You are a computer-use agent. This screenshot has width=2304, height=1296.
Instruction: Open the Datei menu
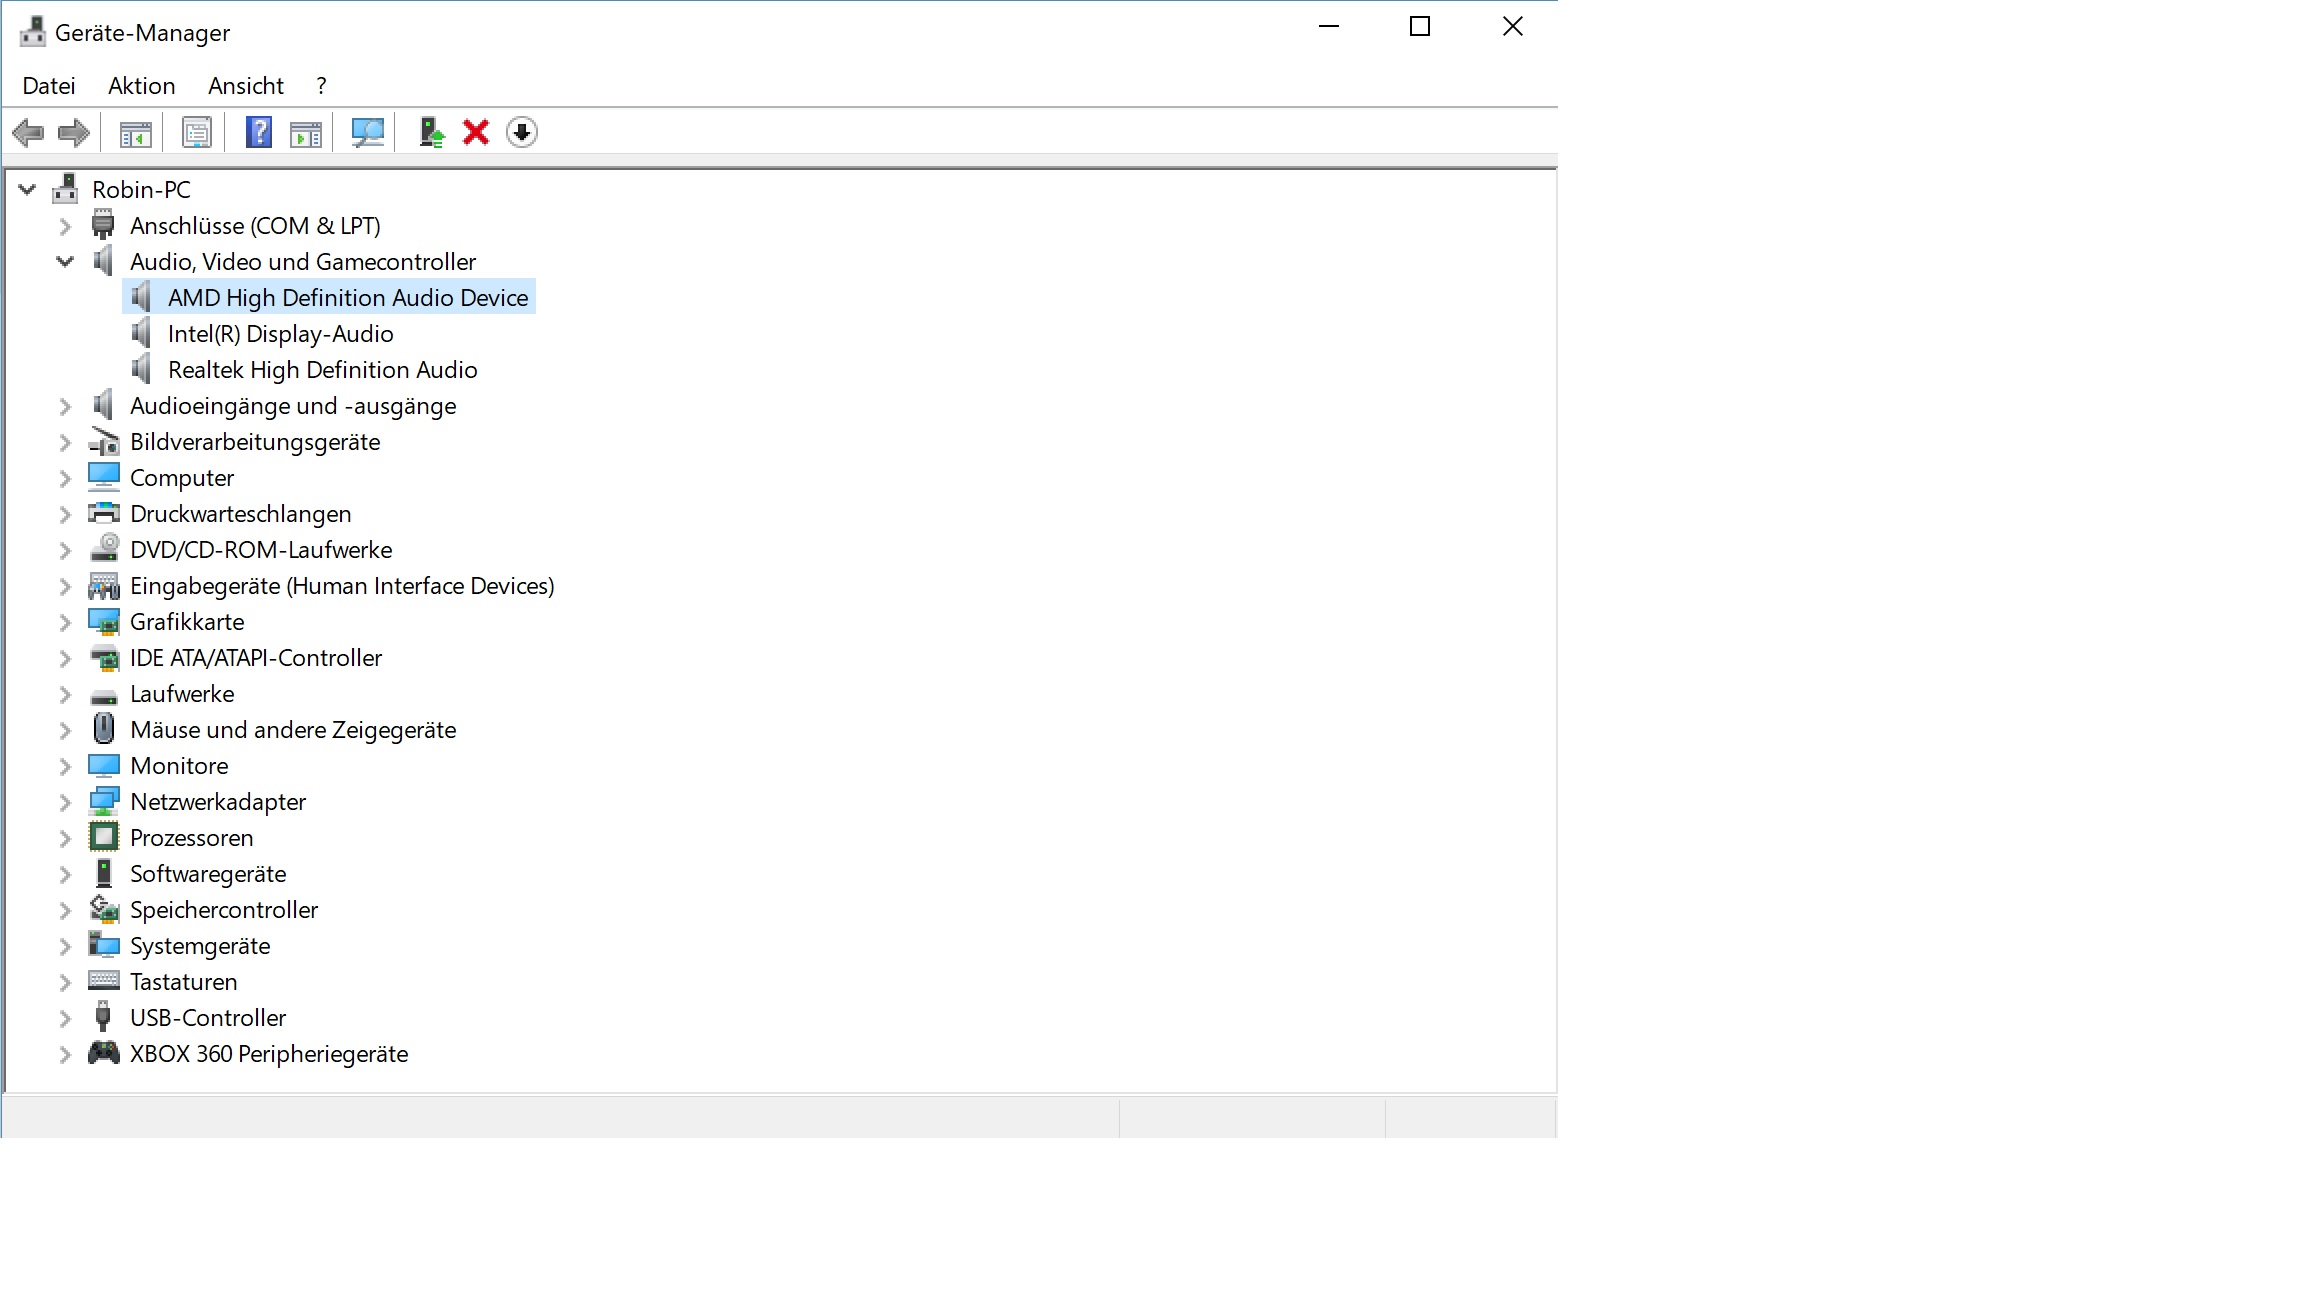pos(49,86)
